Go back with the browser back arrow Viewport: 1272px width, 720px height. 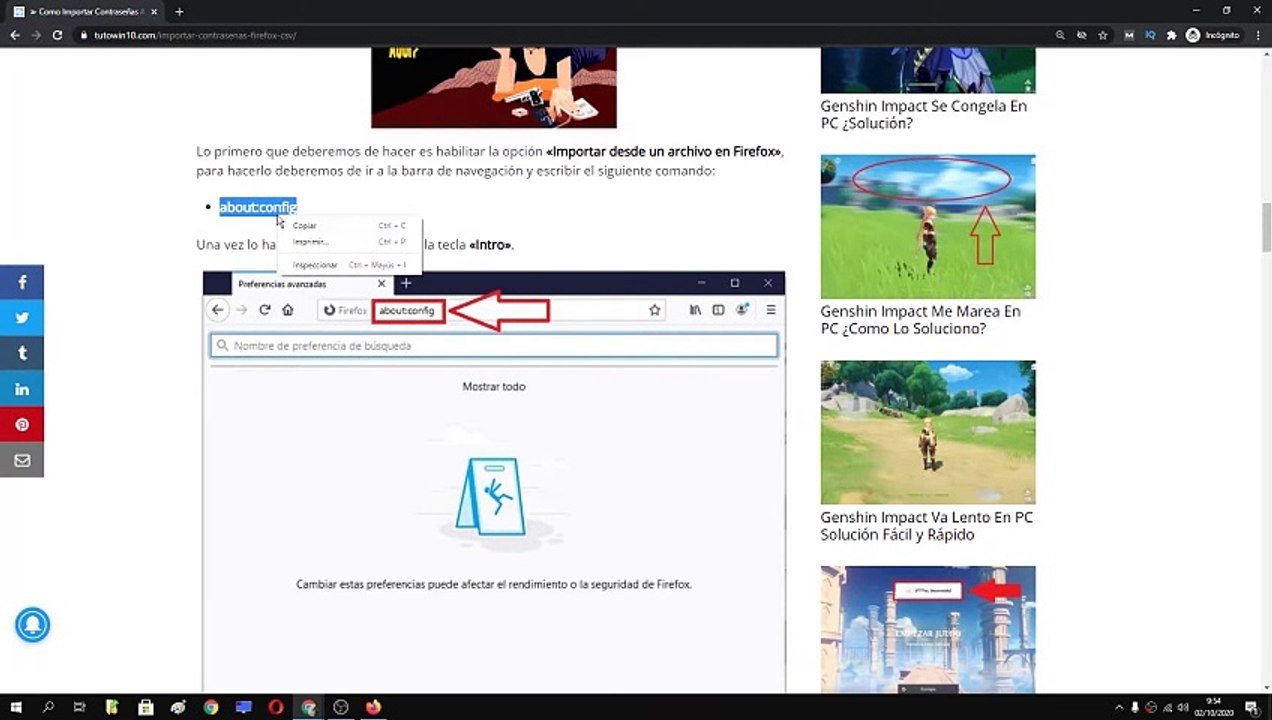pos(15,35)
